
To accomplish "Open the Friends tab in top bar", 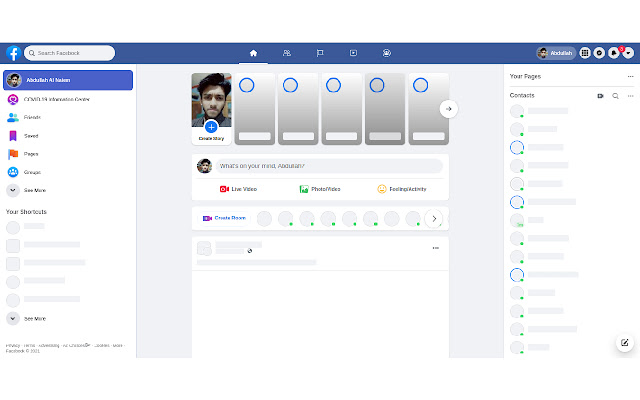I will [x=287, y=53].
